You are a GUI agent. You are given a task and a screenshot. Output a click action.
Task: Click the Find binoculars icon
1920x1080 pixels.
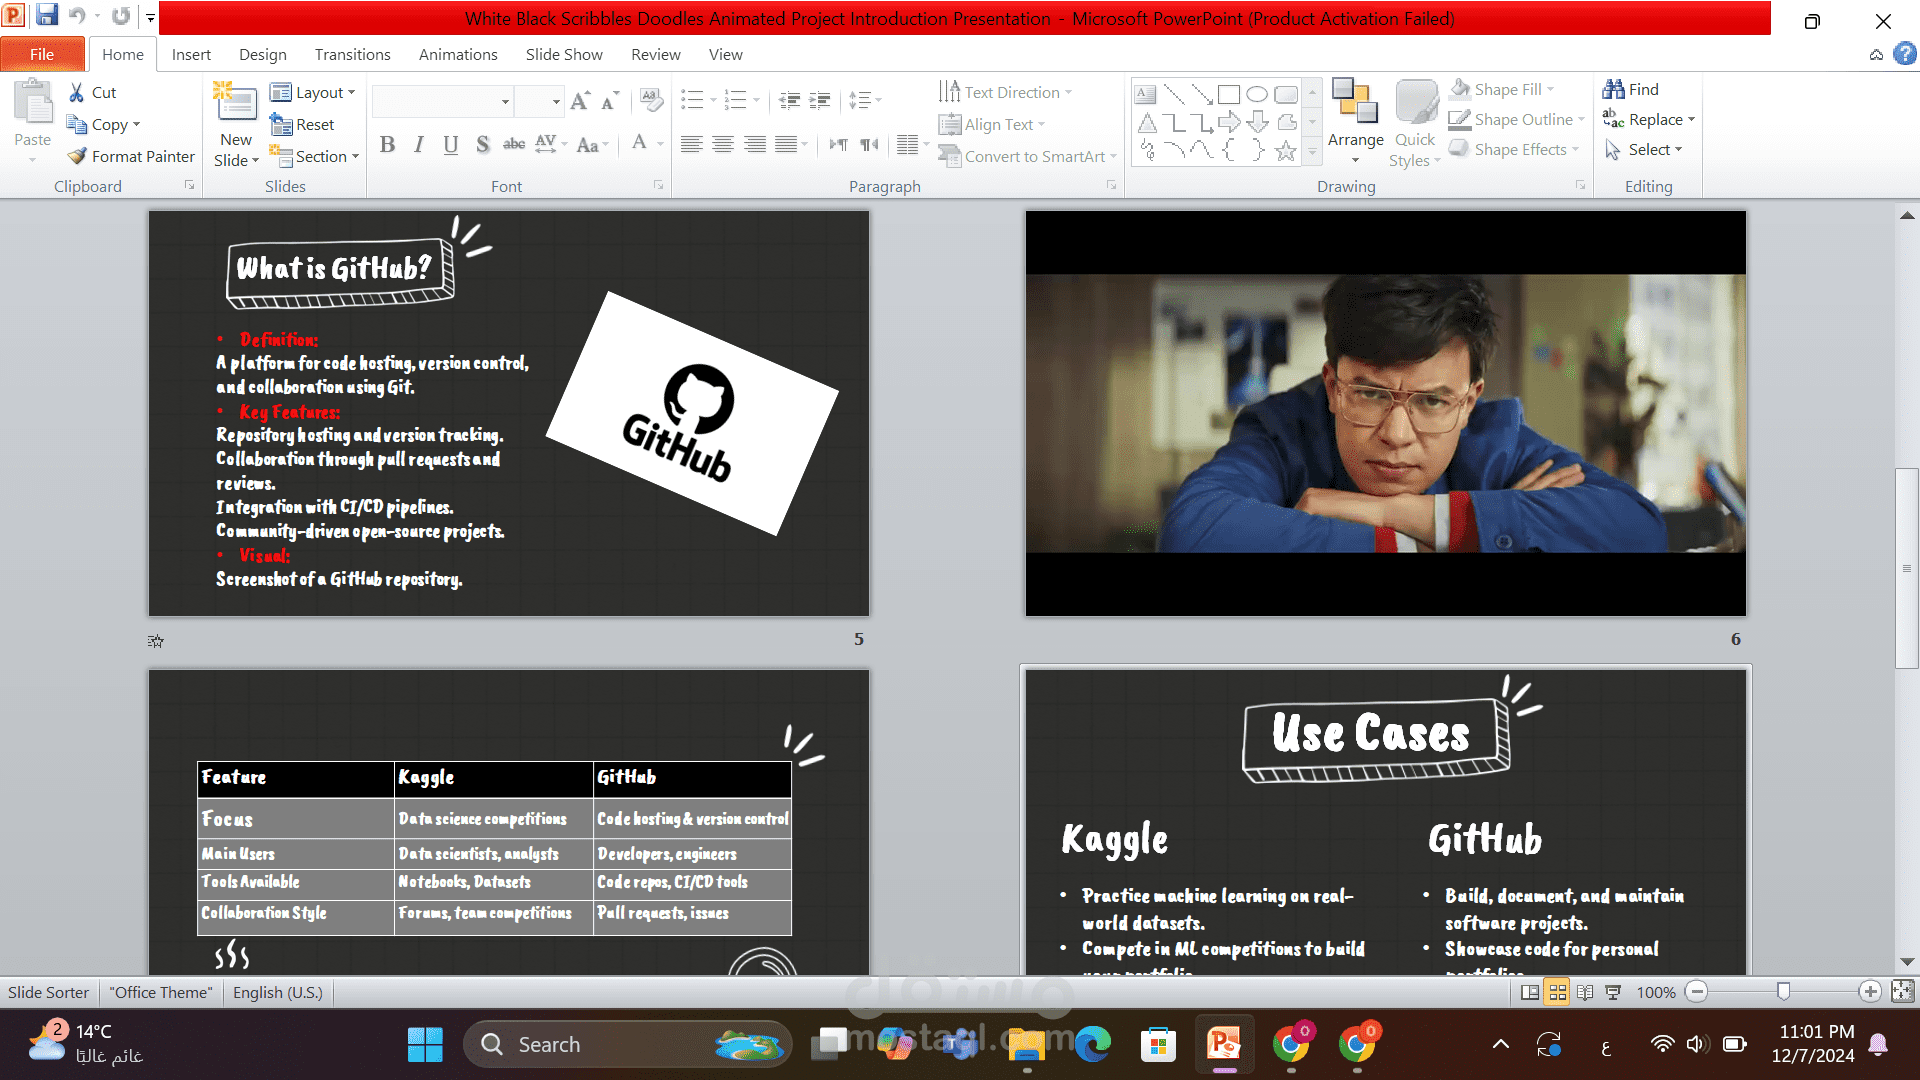coord(1613,89)
